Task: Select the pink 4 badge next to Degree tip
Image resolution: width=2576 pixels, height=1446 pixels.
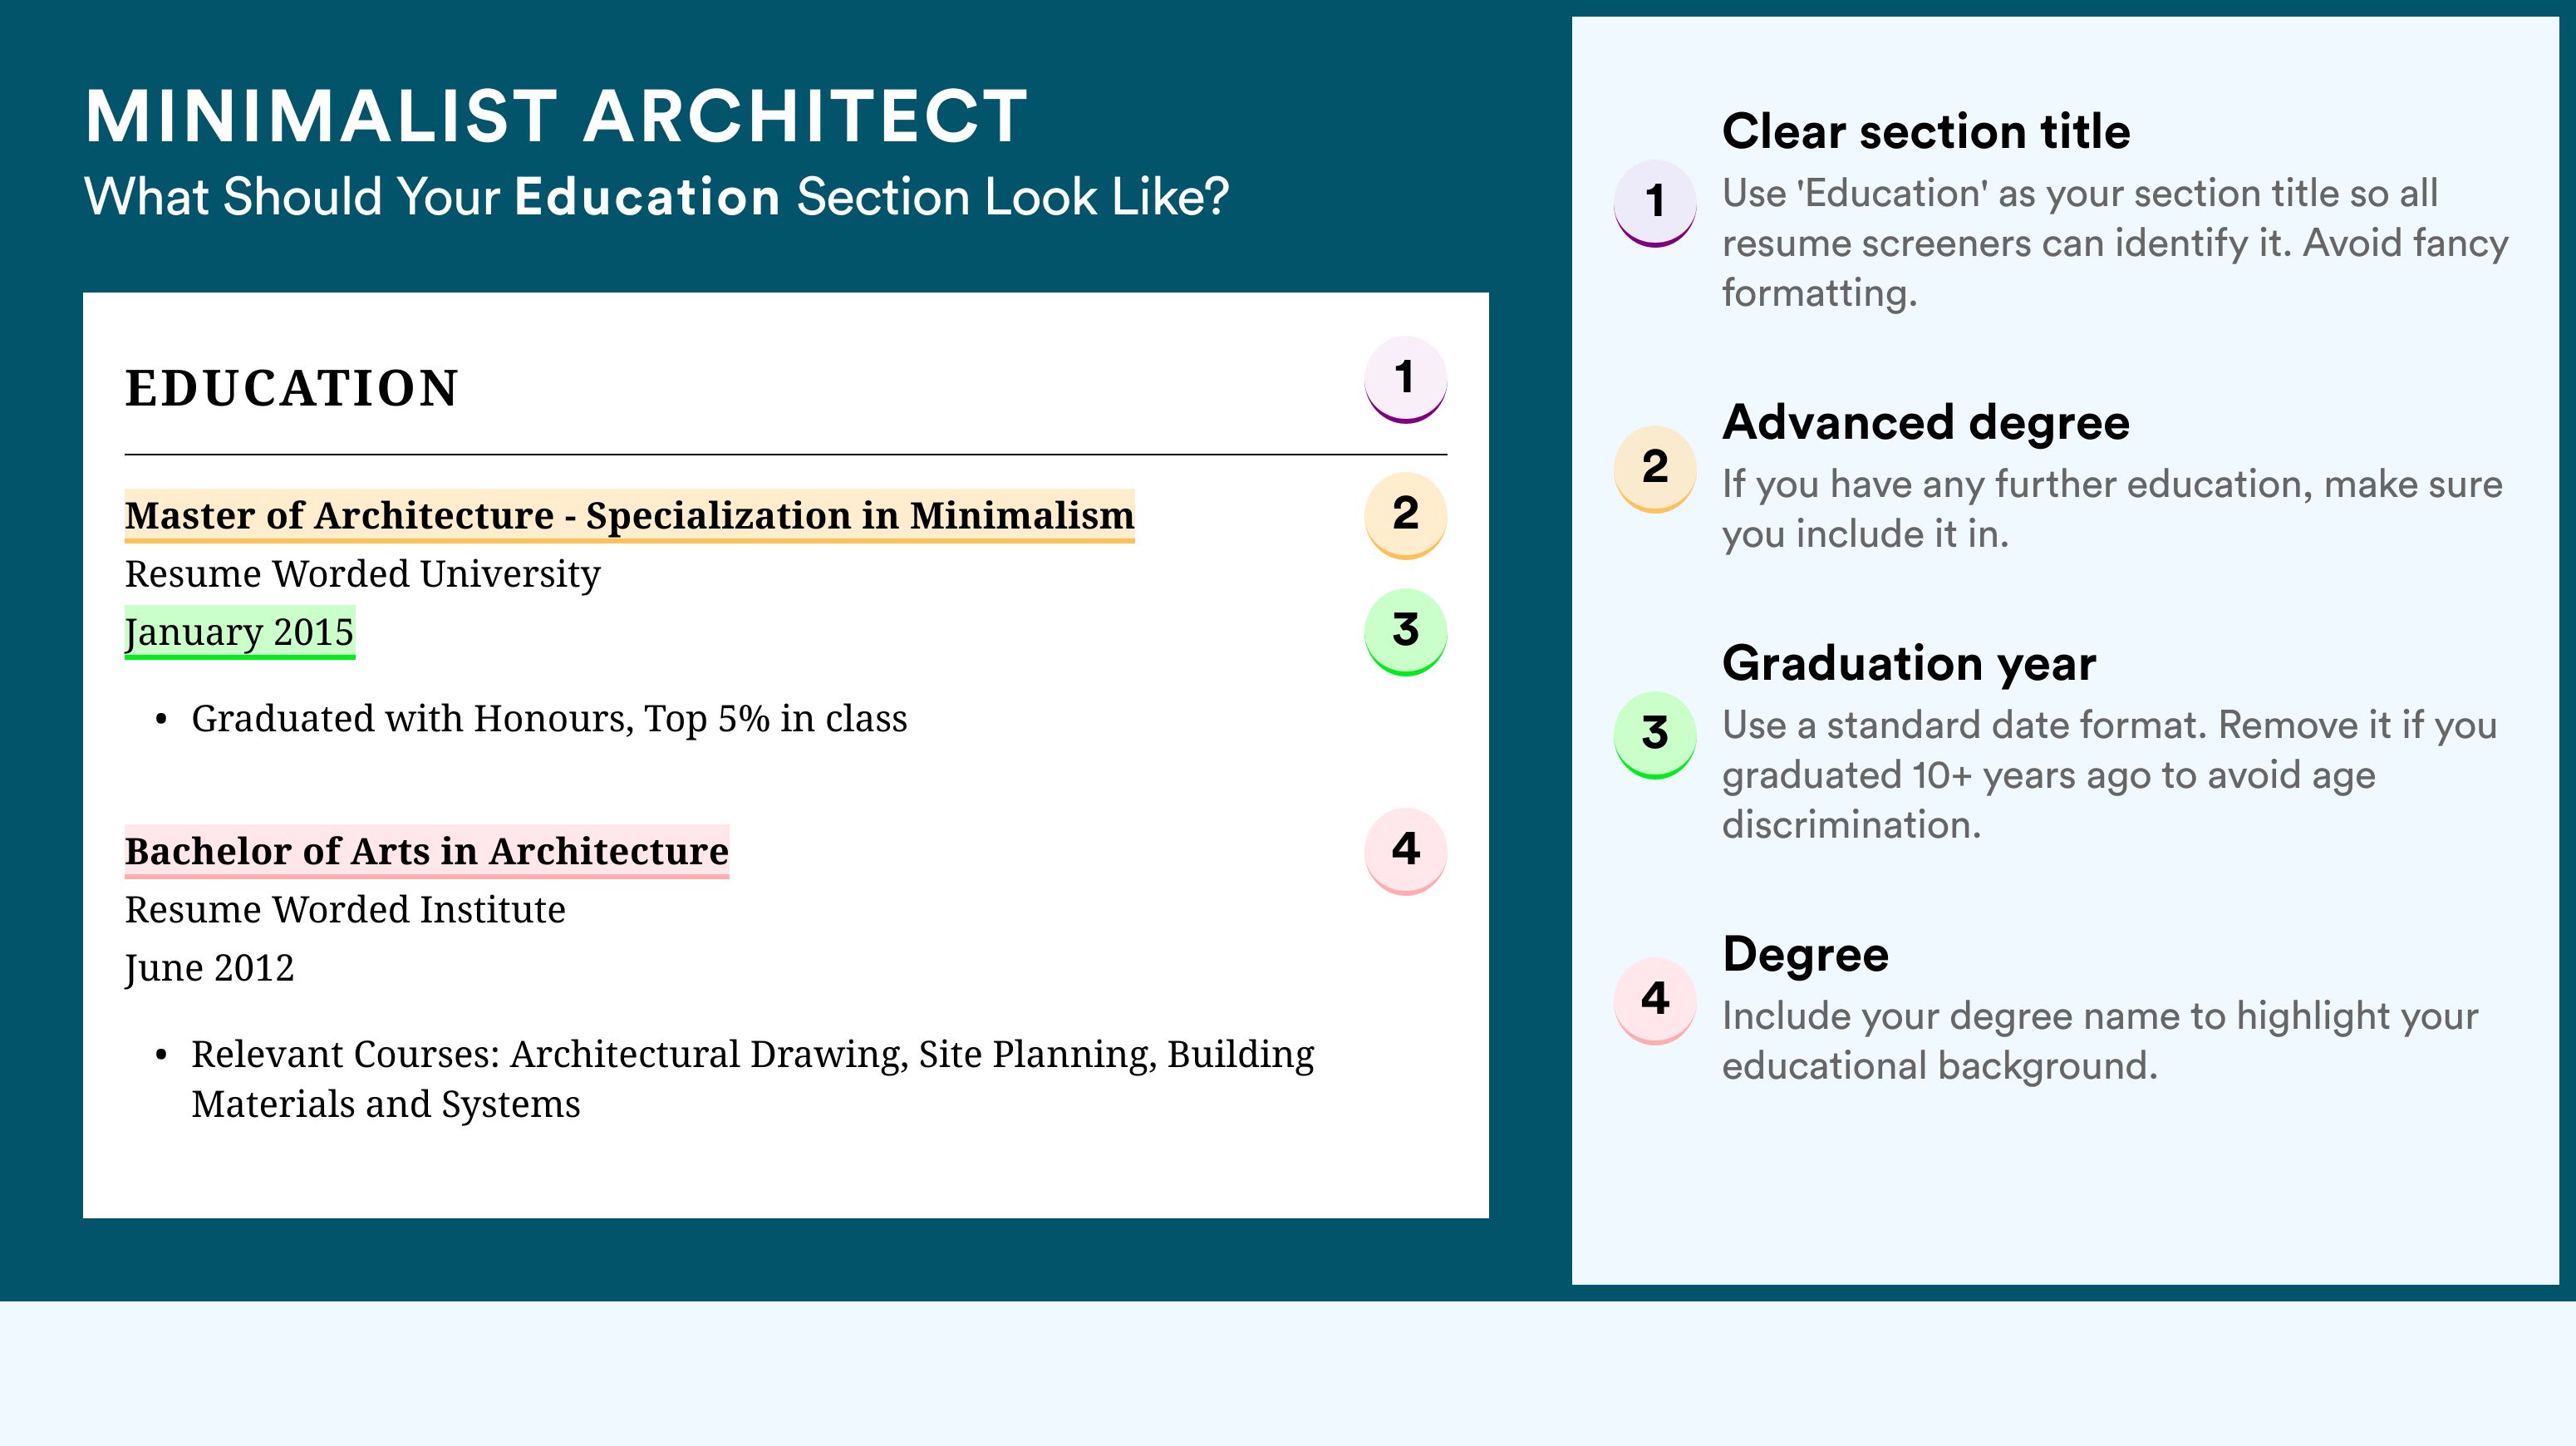Action: tap(1655, 1000)
